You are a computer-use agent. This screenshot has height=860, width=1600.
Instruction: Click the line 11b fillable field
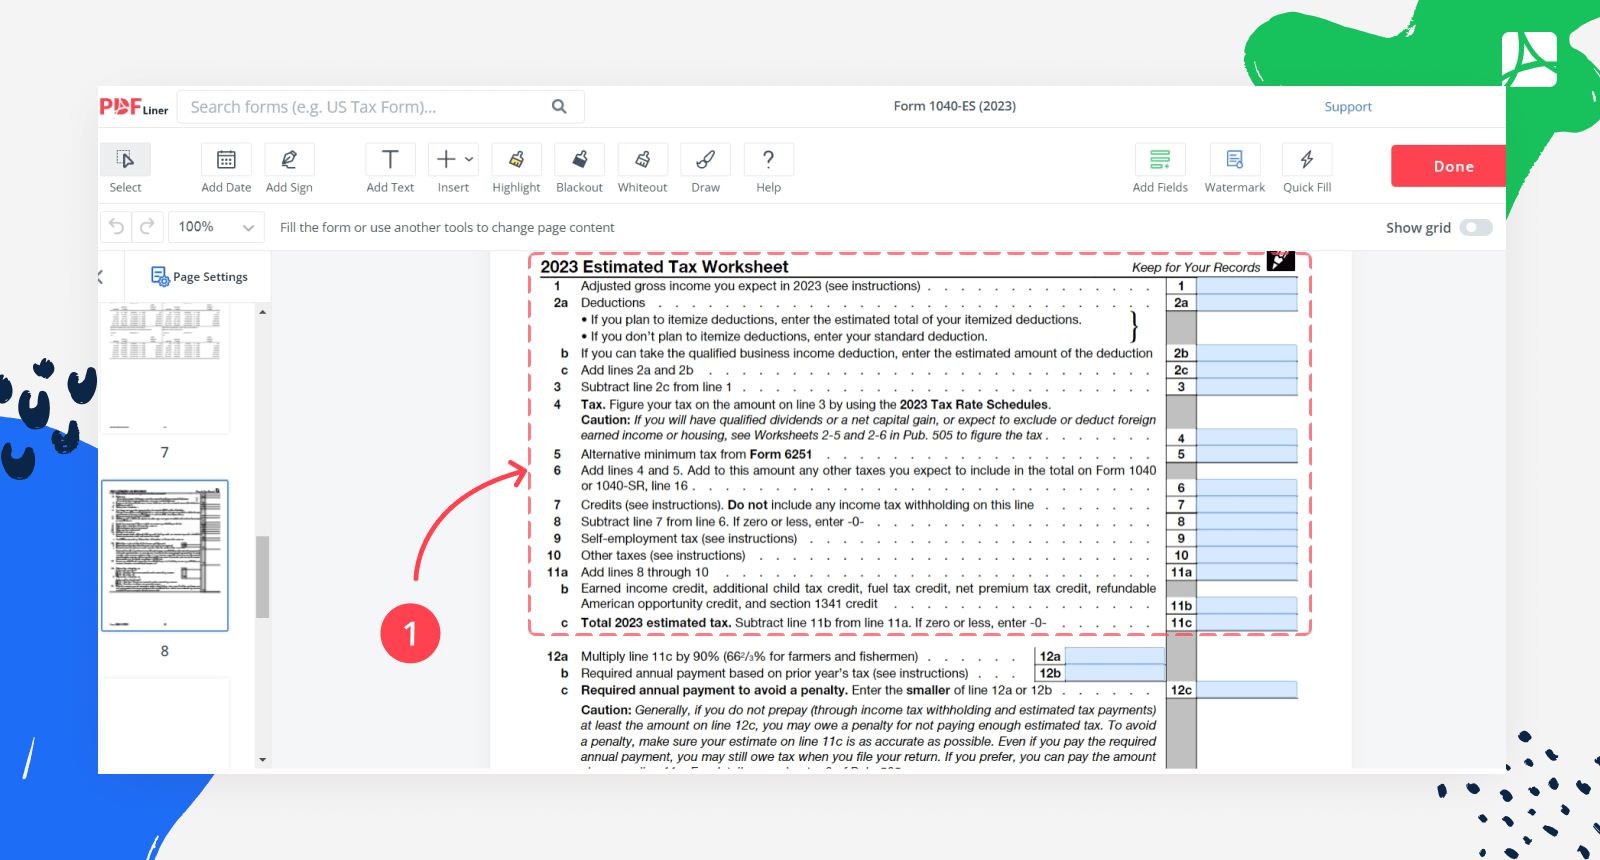click(x=1247, y=606)
